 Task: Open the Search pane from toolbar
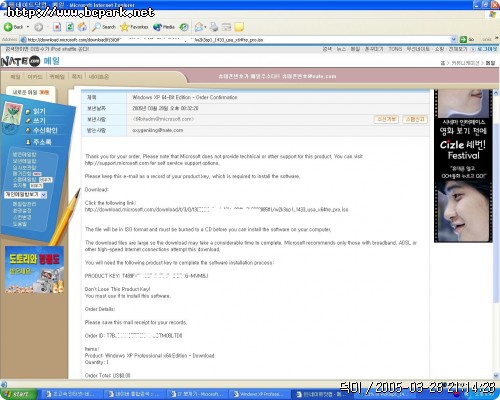point(104,27)
